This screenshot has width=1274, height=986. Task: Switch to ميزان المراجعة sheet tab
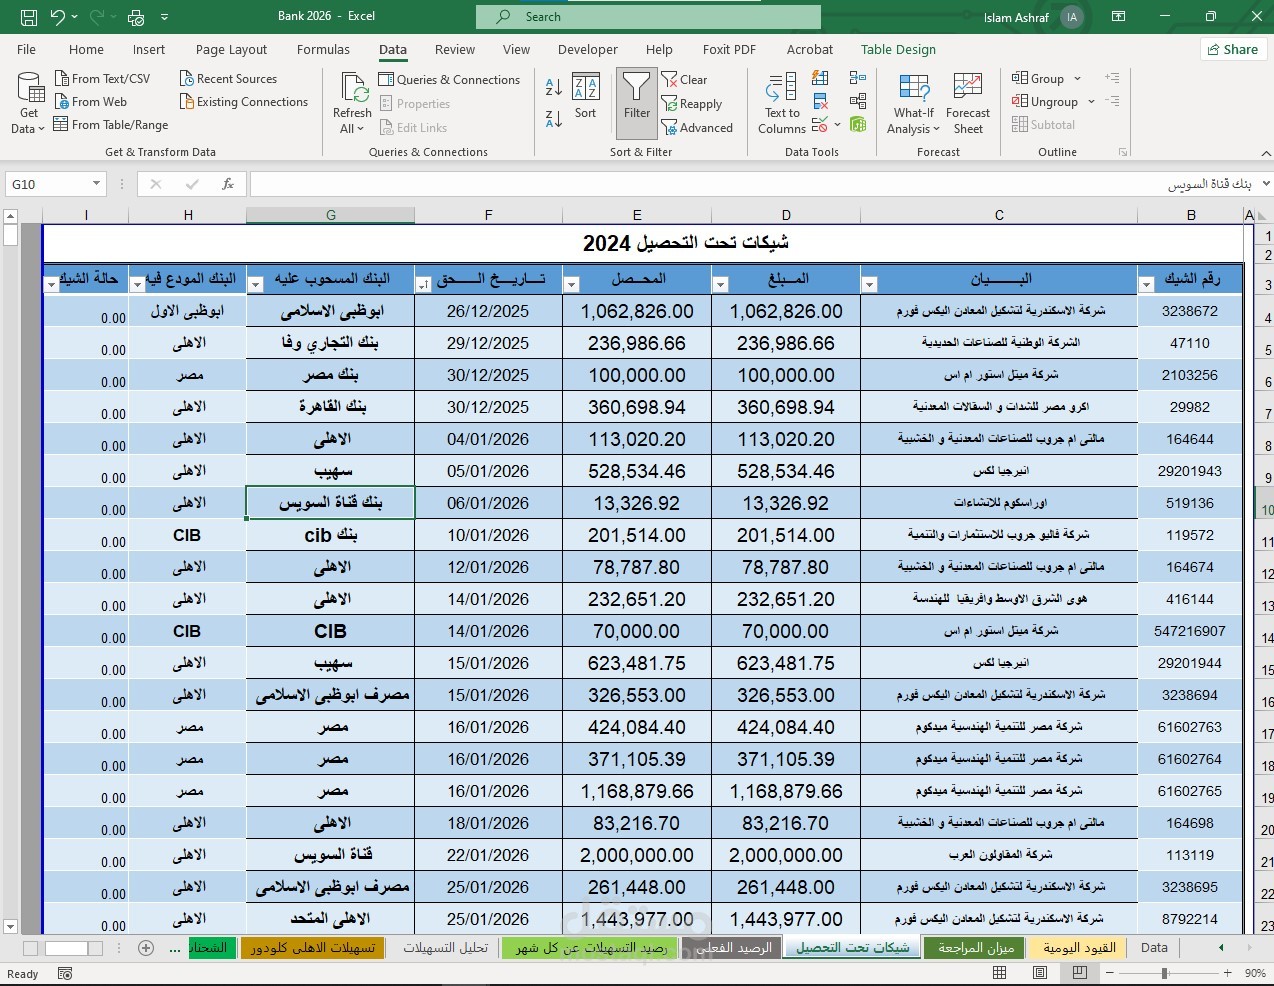pyautogui.click(x=975, y=947)
